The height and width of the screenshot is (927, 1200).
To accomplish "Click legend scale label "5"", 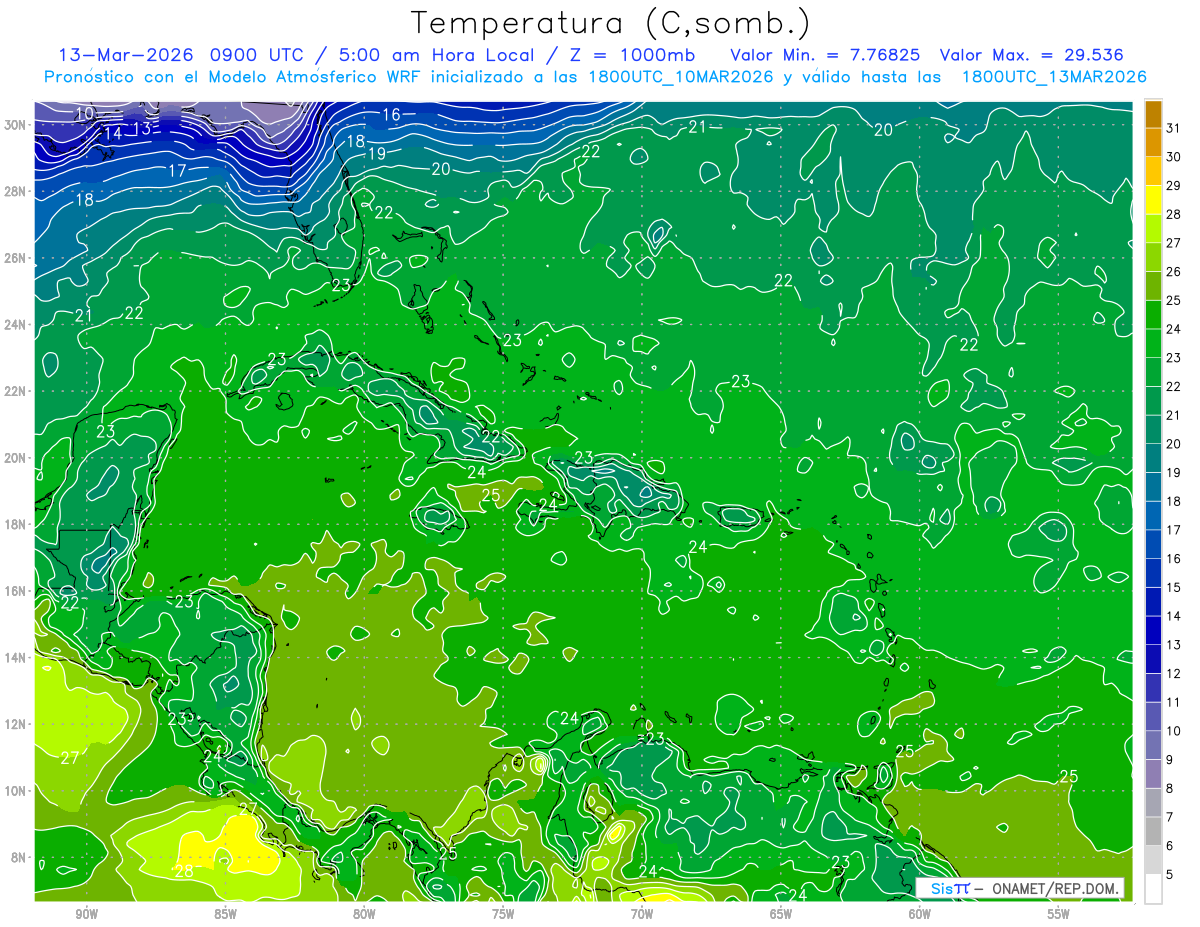I will pyautogui.click(x=1170, y=874).
